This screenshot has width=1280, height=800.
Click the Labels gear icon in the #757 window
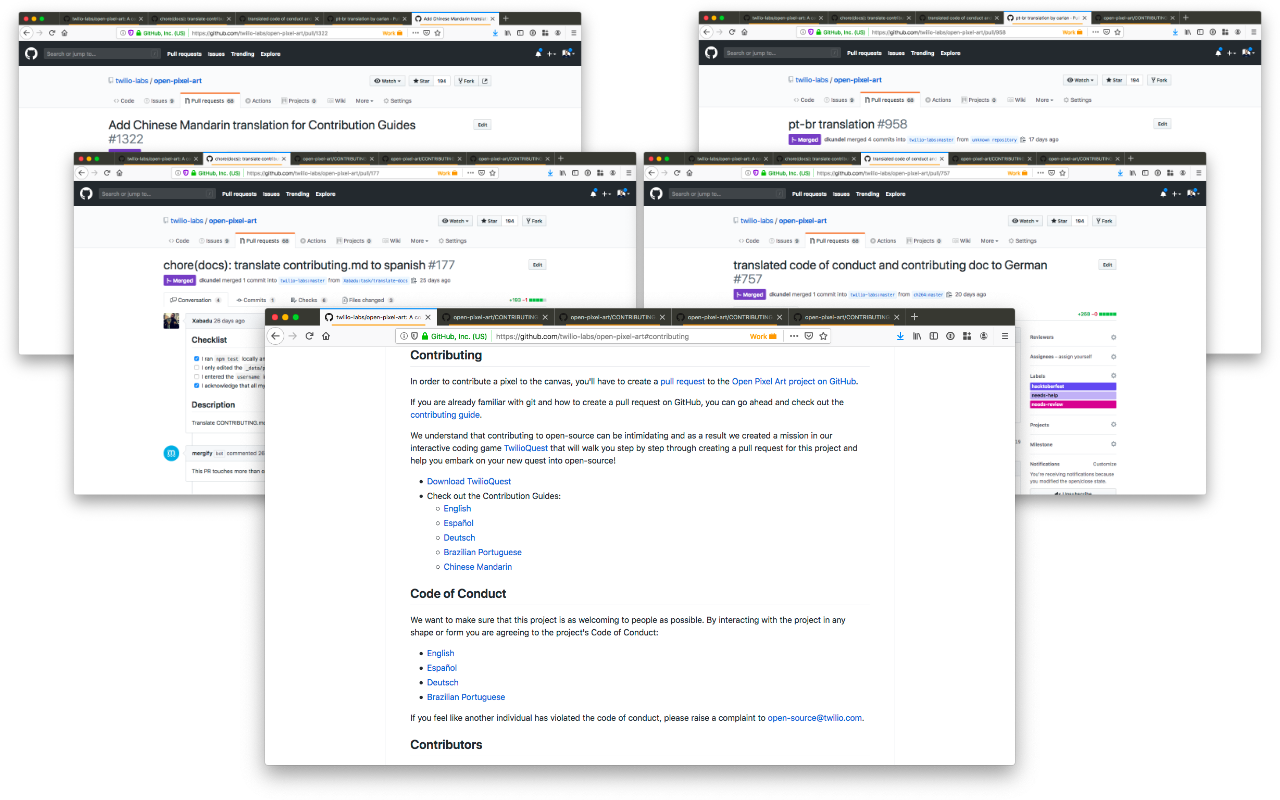(1113, 376)
